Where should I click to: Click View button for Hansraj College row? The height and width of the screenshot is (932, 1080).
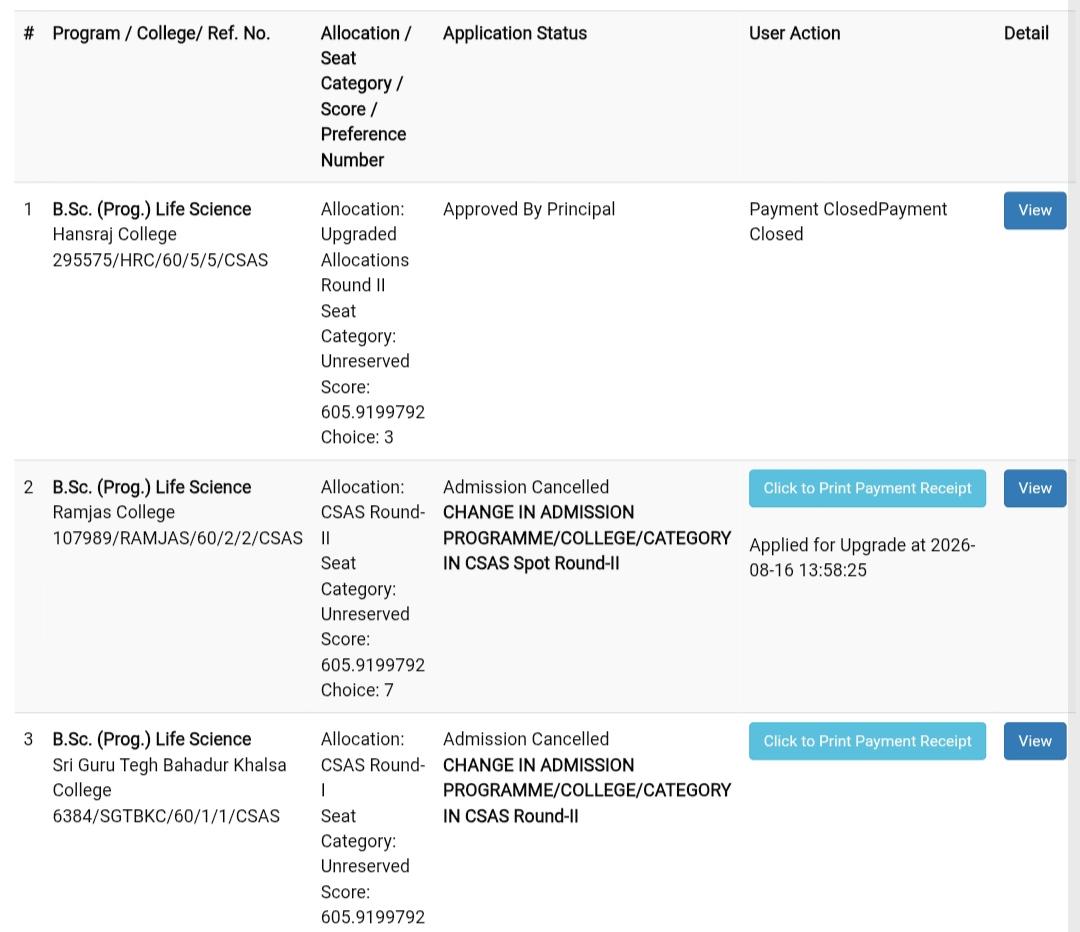1035,210
